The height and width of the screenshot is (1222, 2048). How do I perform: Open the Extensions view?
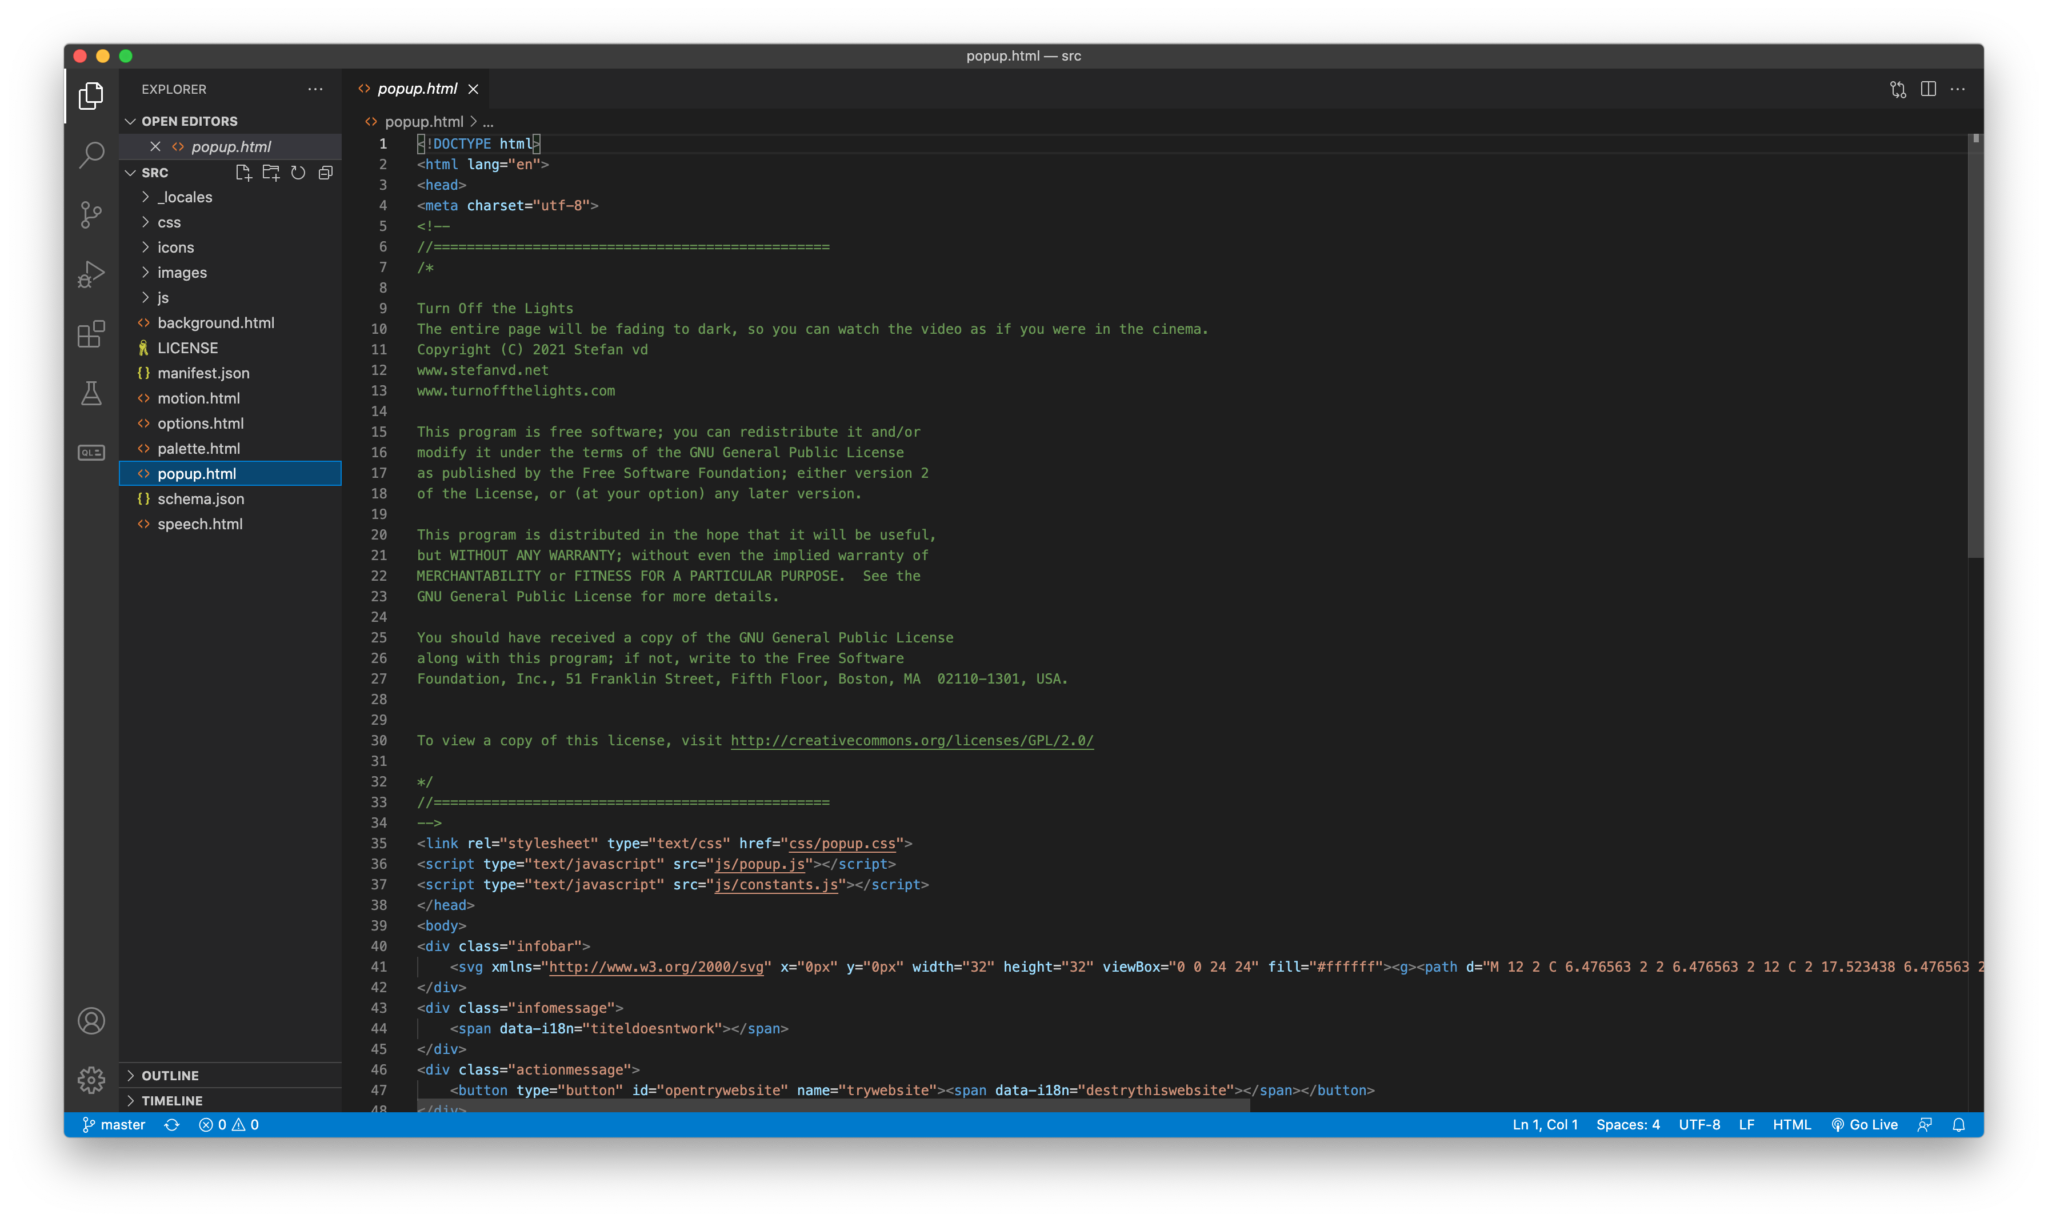pos(91,334)
